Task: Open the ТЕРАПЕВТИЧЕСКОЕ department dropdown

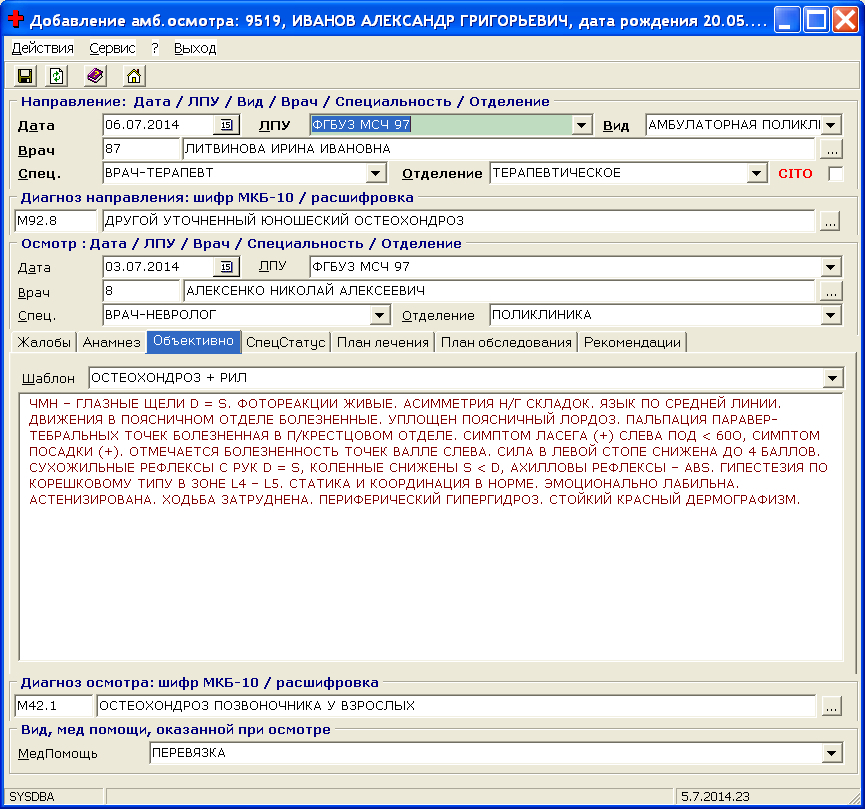Action: (757, 173)
